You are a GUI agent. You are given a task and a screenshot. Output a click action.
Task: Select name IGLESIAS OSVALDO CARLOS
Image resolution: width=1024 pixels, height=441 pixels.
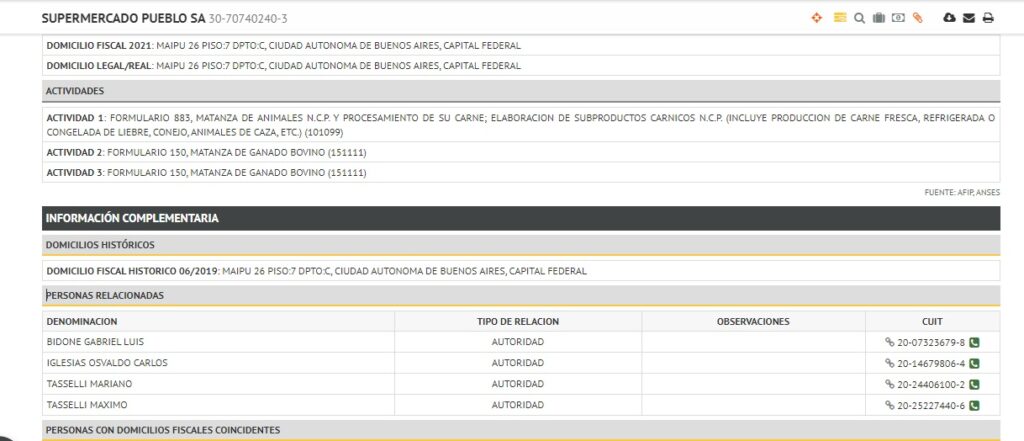tap(107, 363)
